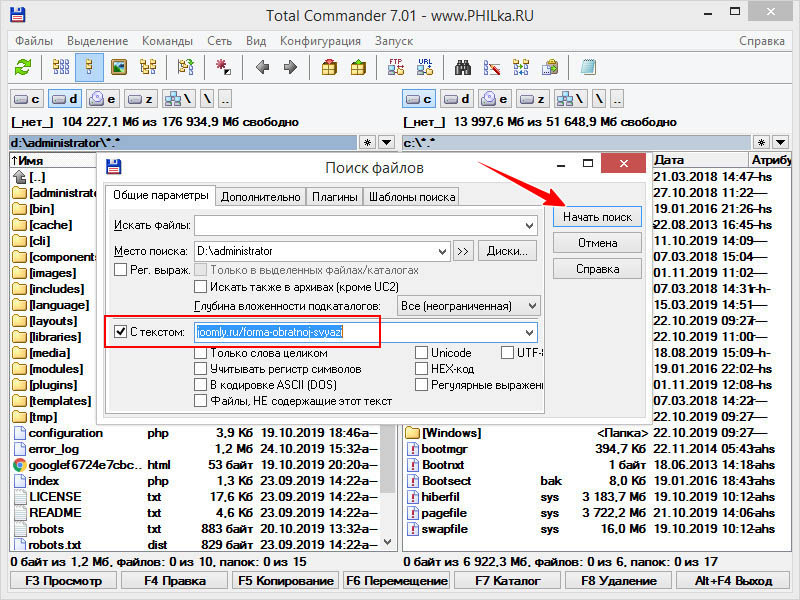Open the Выделение menu

pos(97,41)
